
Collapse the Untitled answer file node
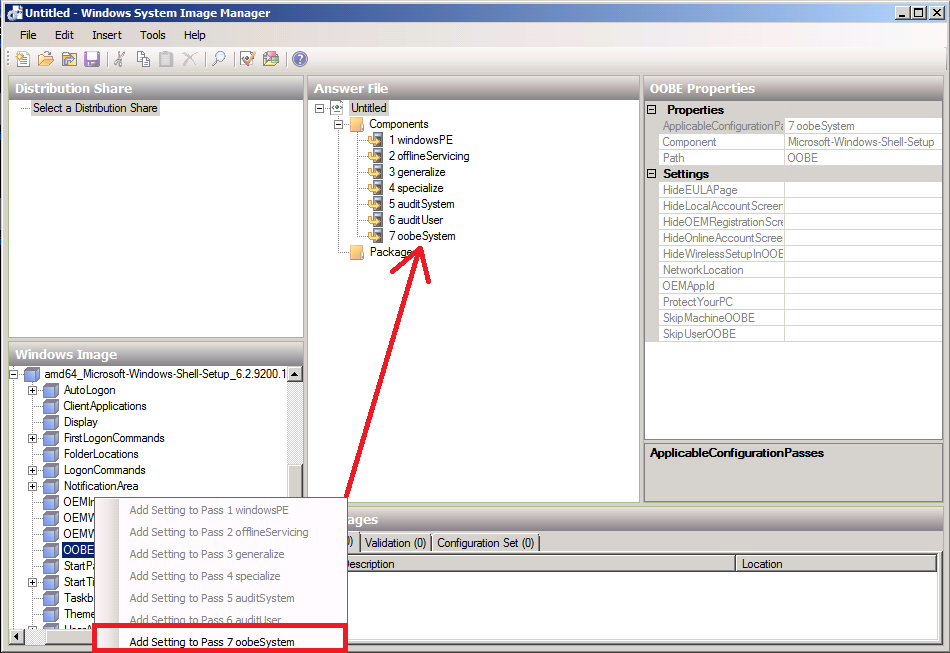pos(319,108)
